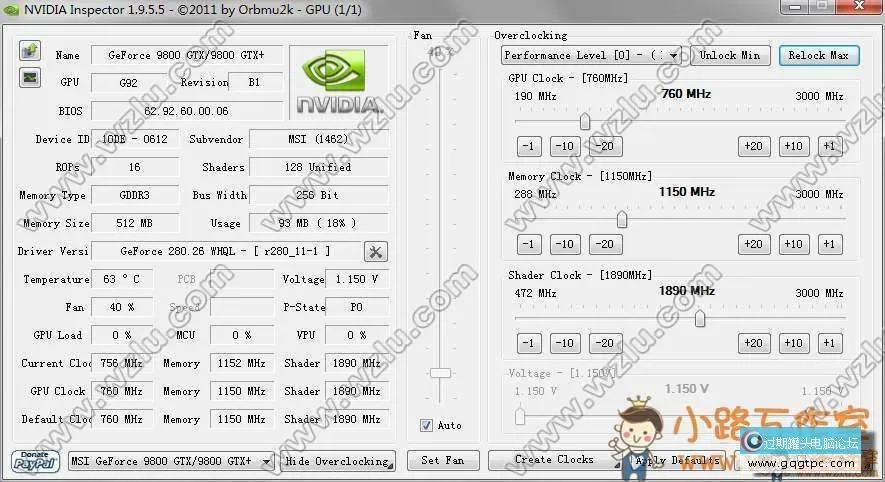
Task: Click the PayPal Donate button
Action: click(x=35, y=461)
